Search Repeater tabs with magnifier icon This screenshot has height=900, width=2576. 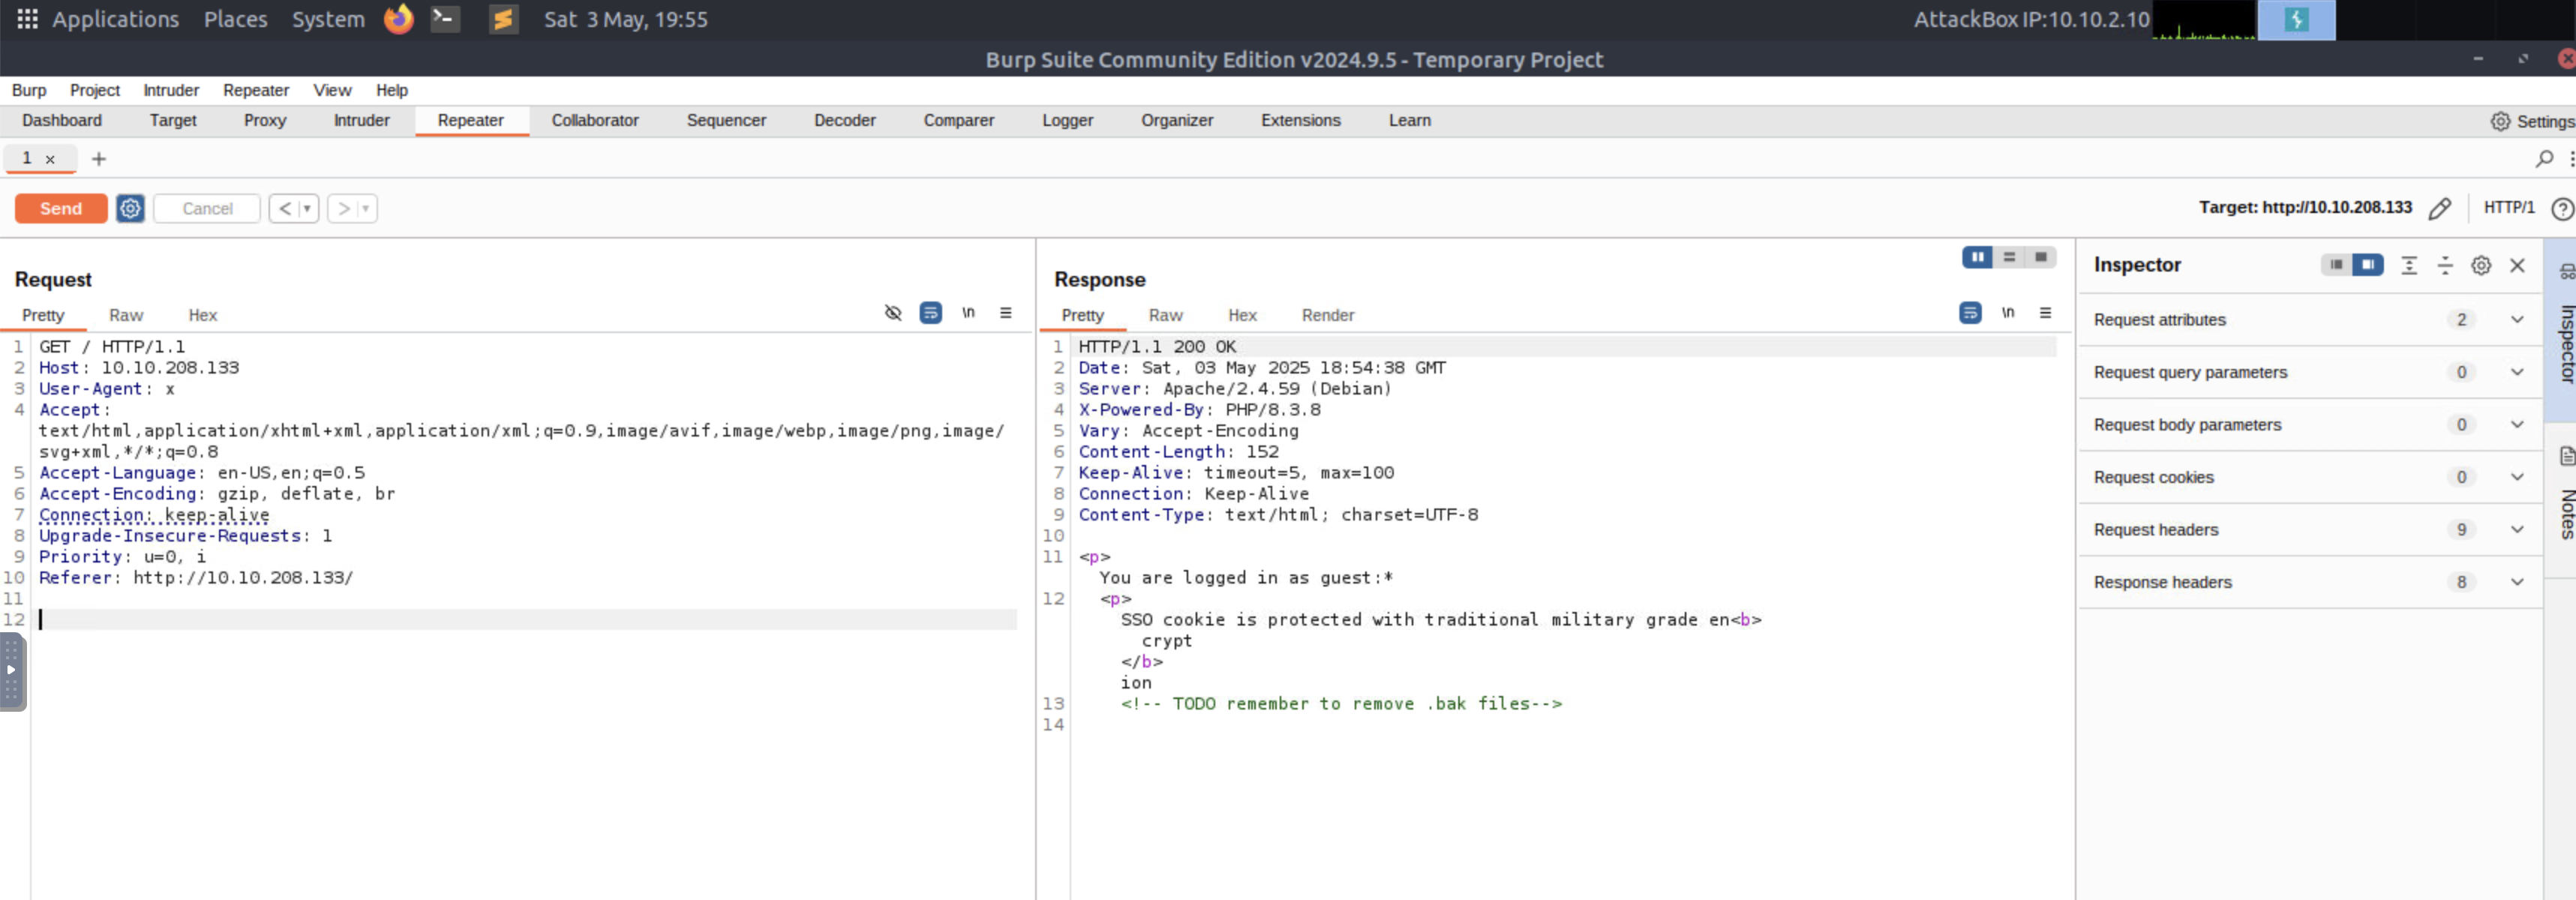coord(2544,158)
